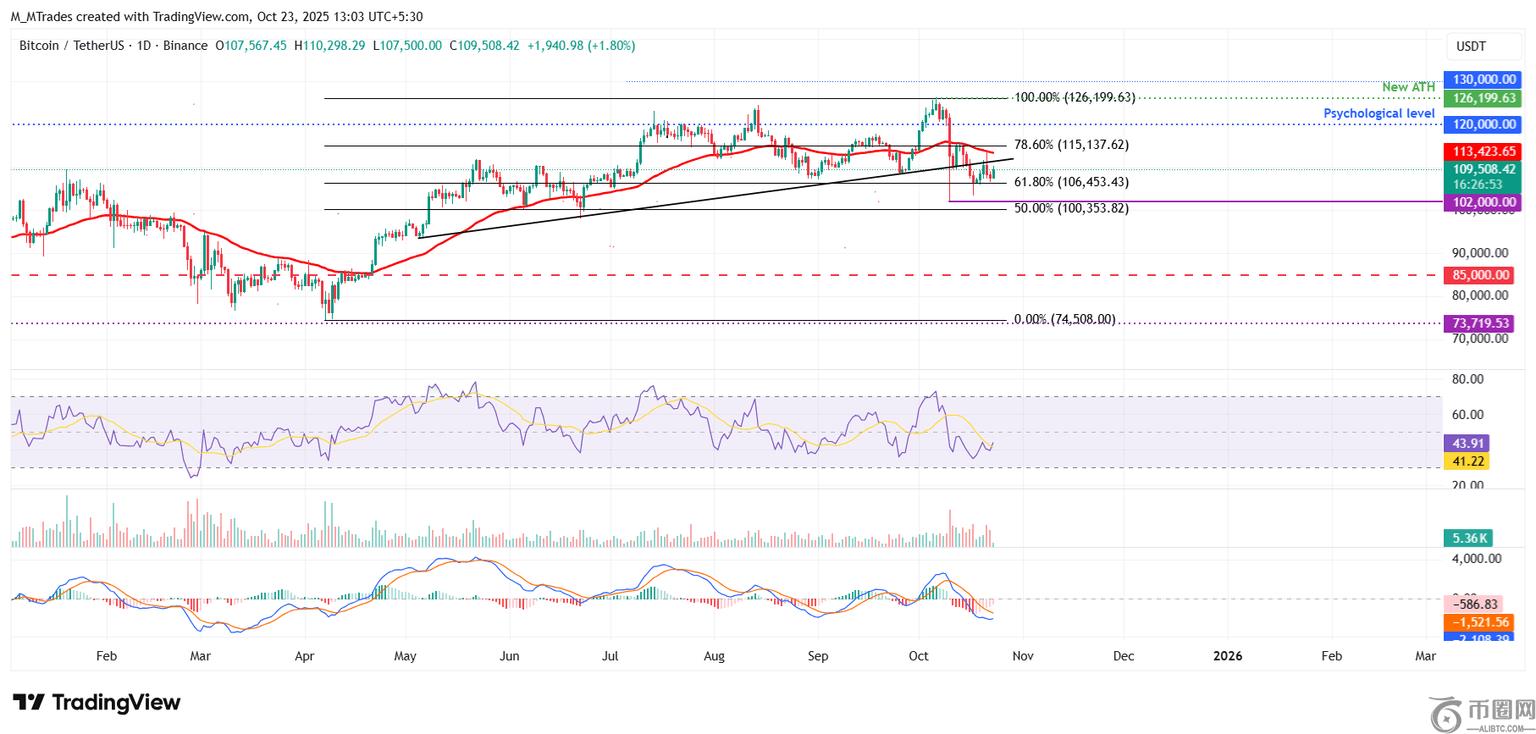1536x734 pixels.
Task: Click the TradingView logo at bottom left
Action: coord(96,702)
